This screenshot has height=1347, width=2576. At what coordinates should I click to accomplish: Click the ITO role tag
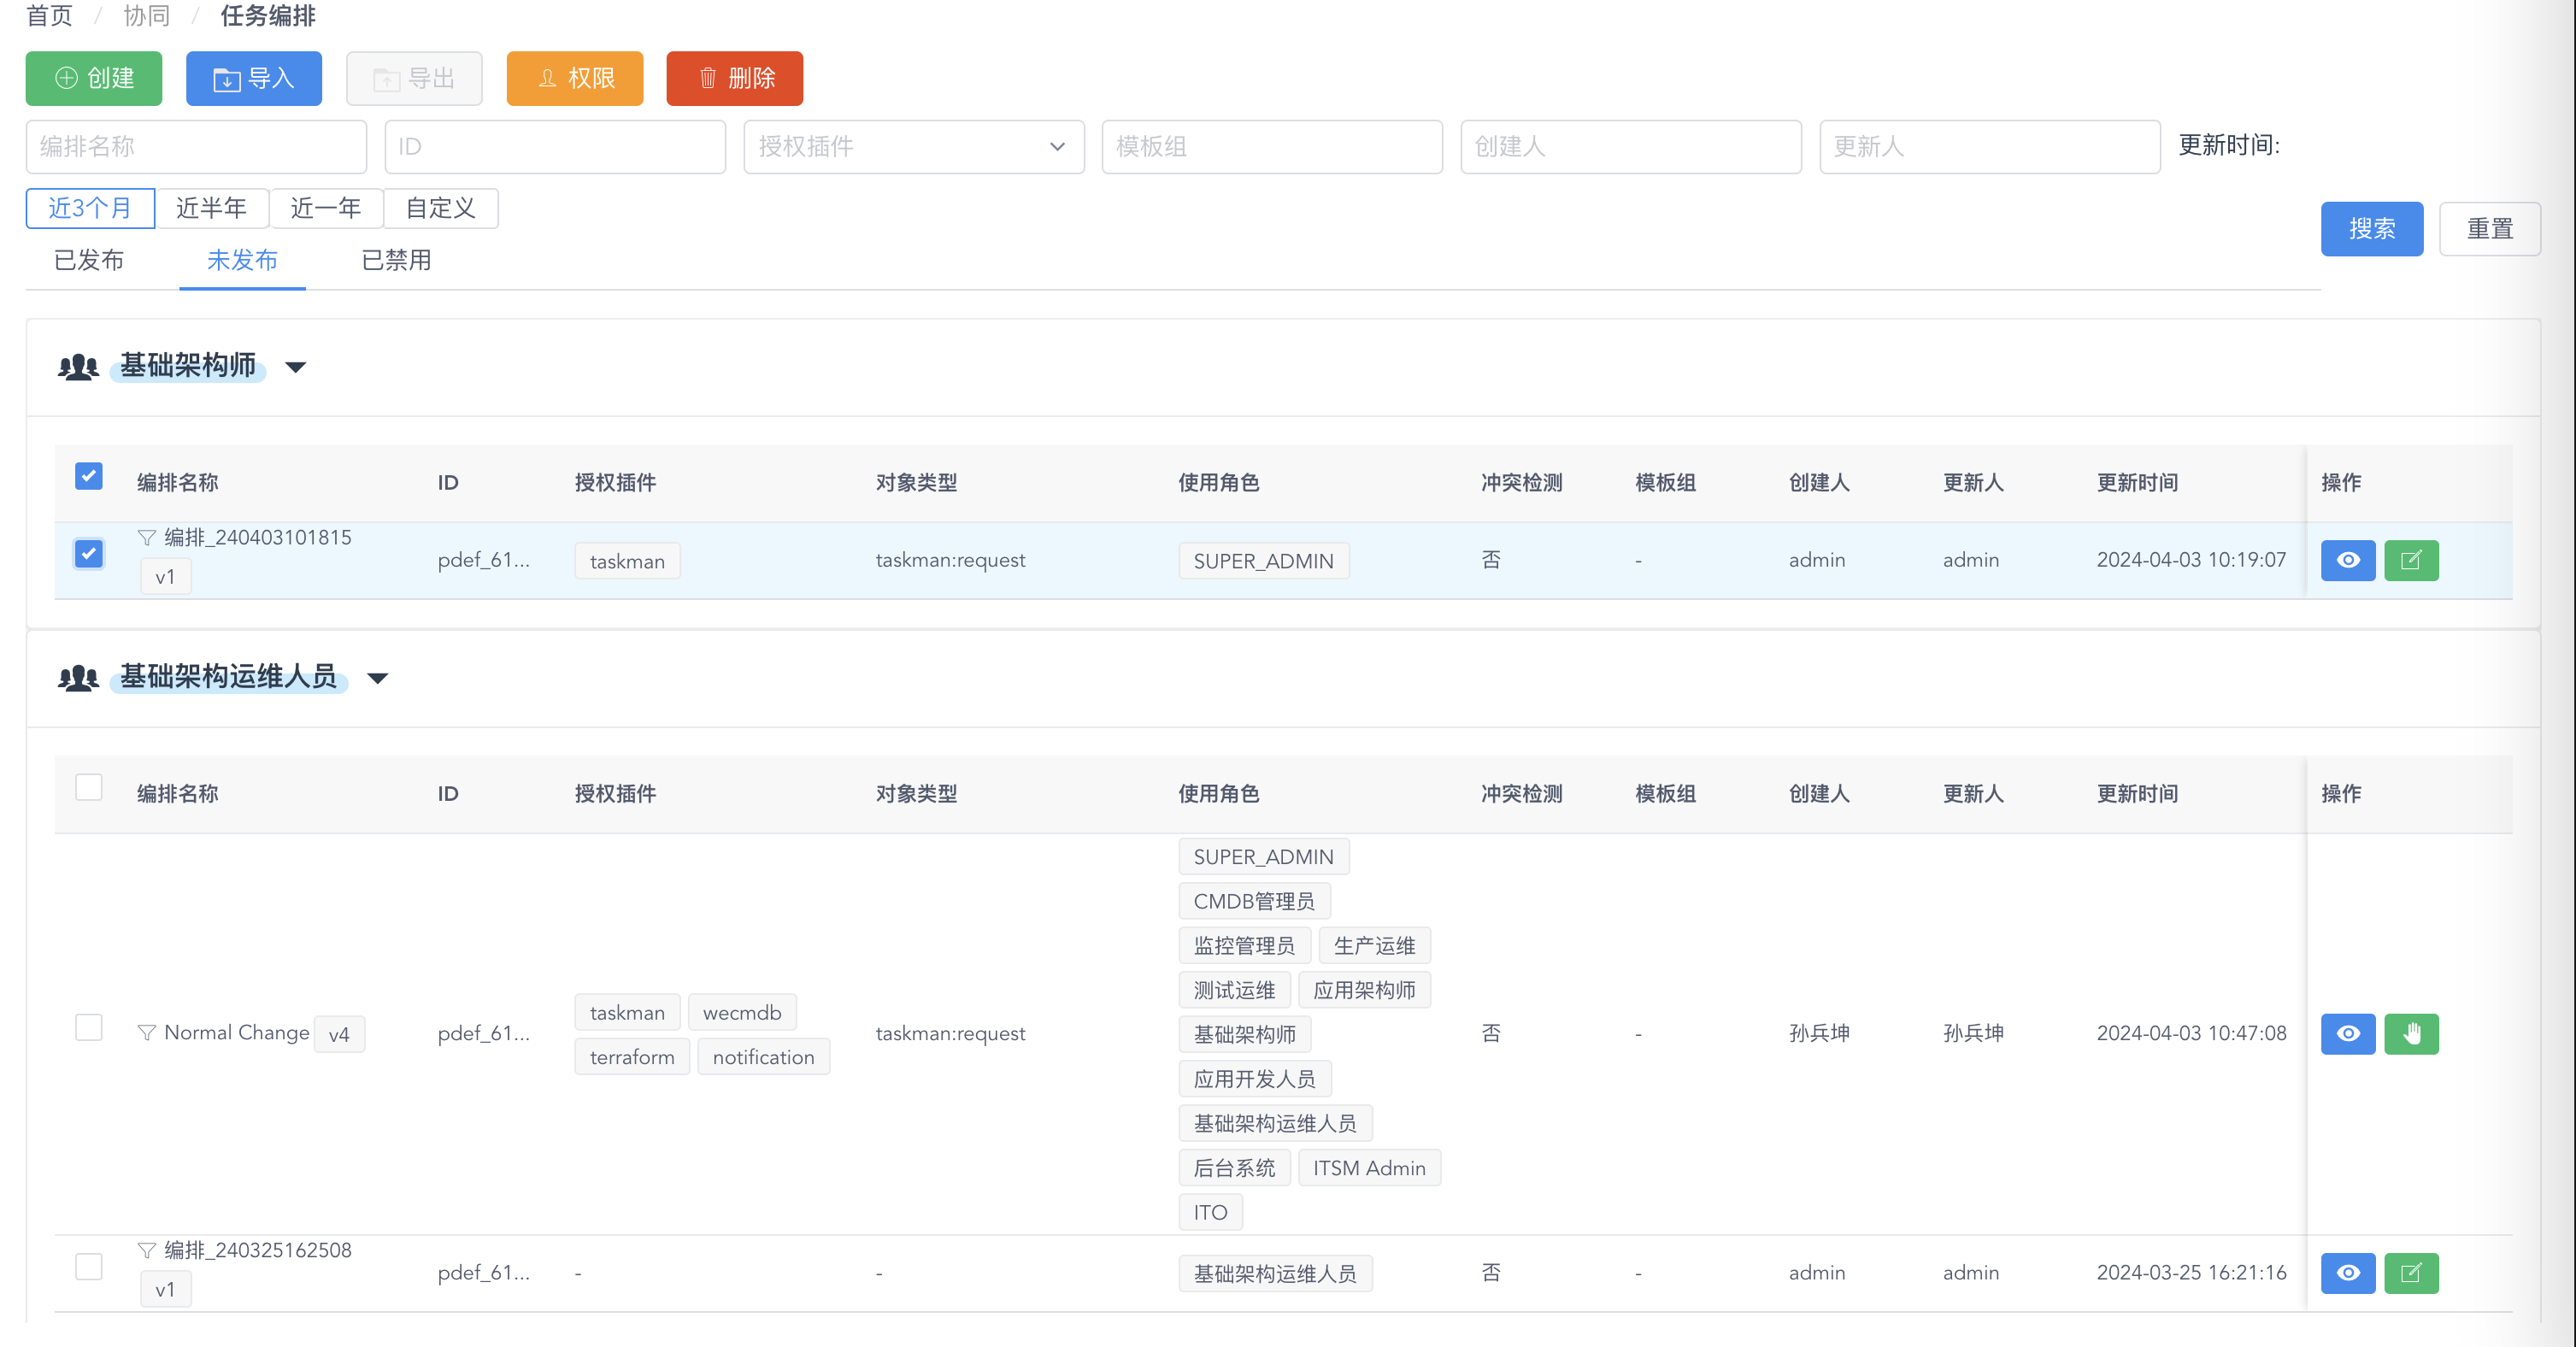click(x=1210, y=1212)
